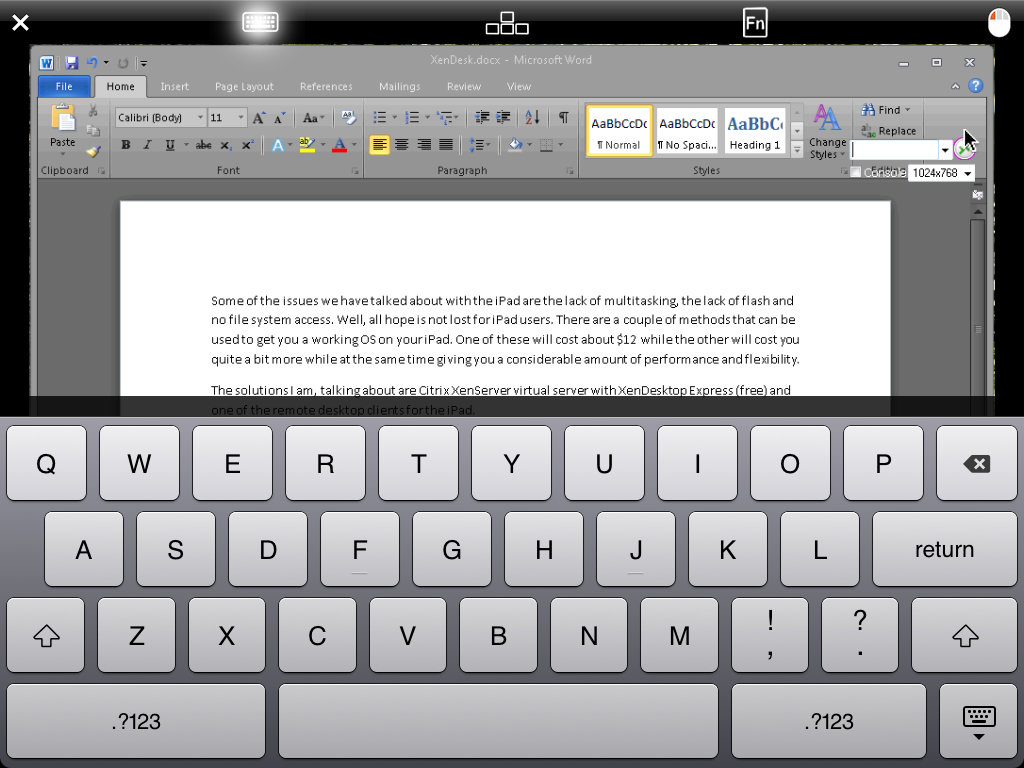Click the Paste icon in Clipboard group

click(x=63, y=120)
